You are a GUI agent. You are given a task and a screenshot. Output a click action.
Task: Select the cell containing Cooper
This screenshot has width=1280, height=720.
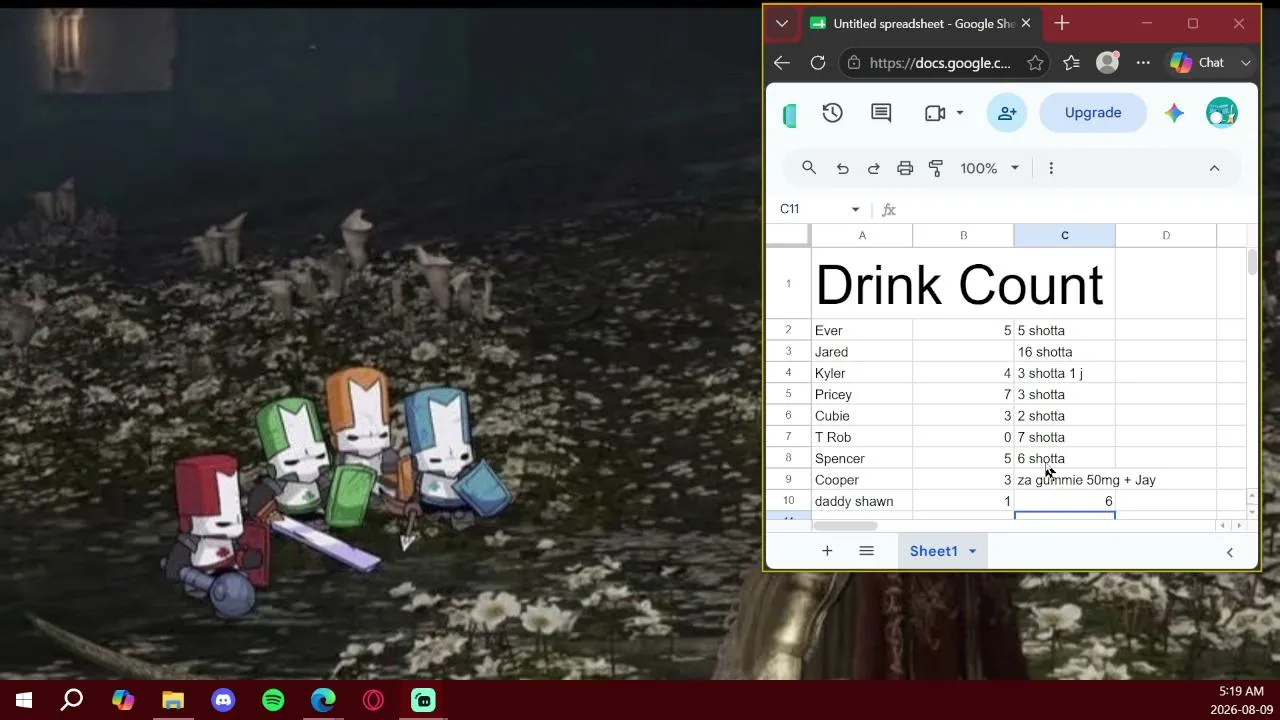click(x=862, y=480)
